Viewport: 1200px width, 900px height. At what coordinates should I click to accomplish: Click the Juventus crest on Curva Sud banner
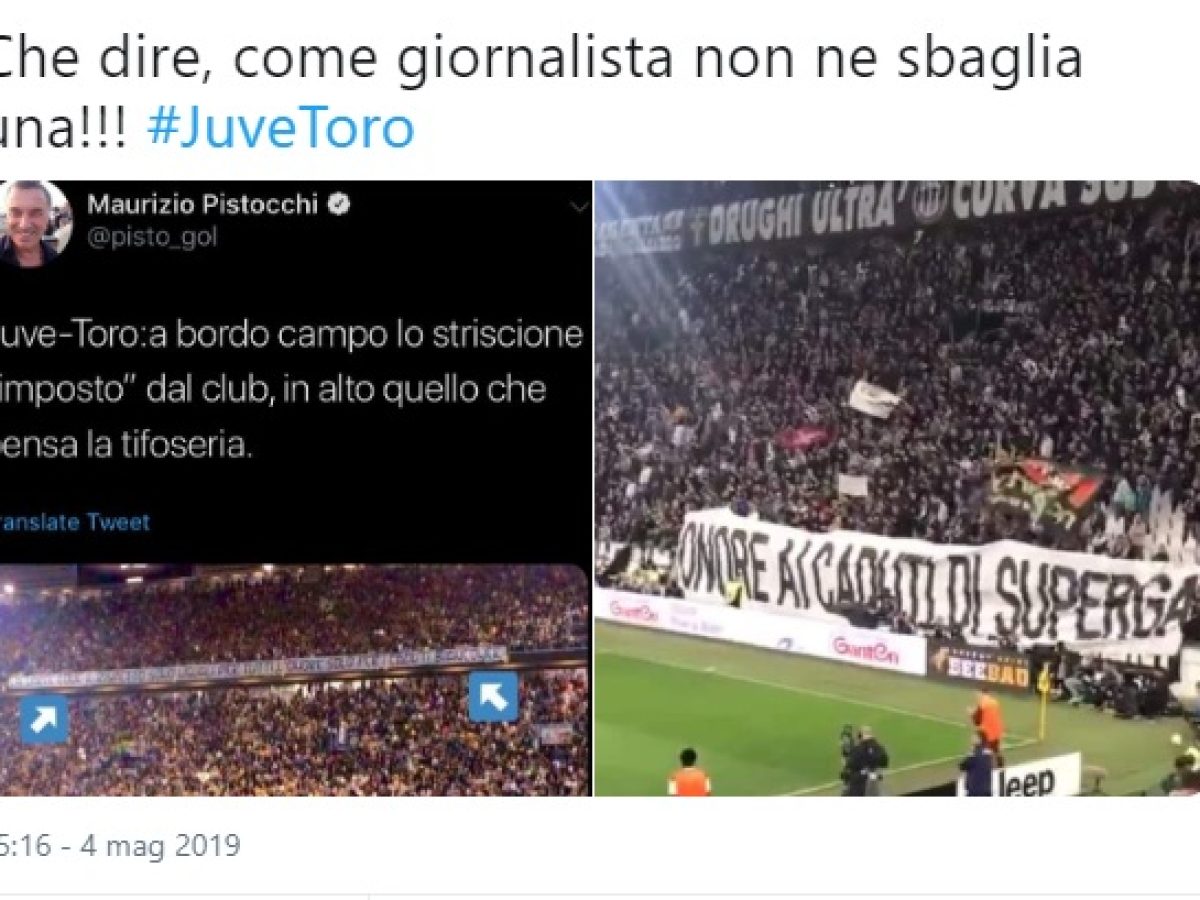(x=929, y=201)
